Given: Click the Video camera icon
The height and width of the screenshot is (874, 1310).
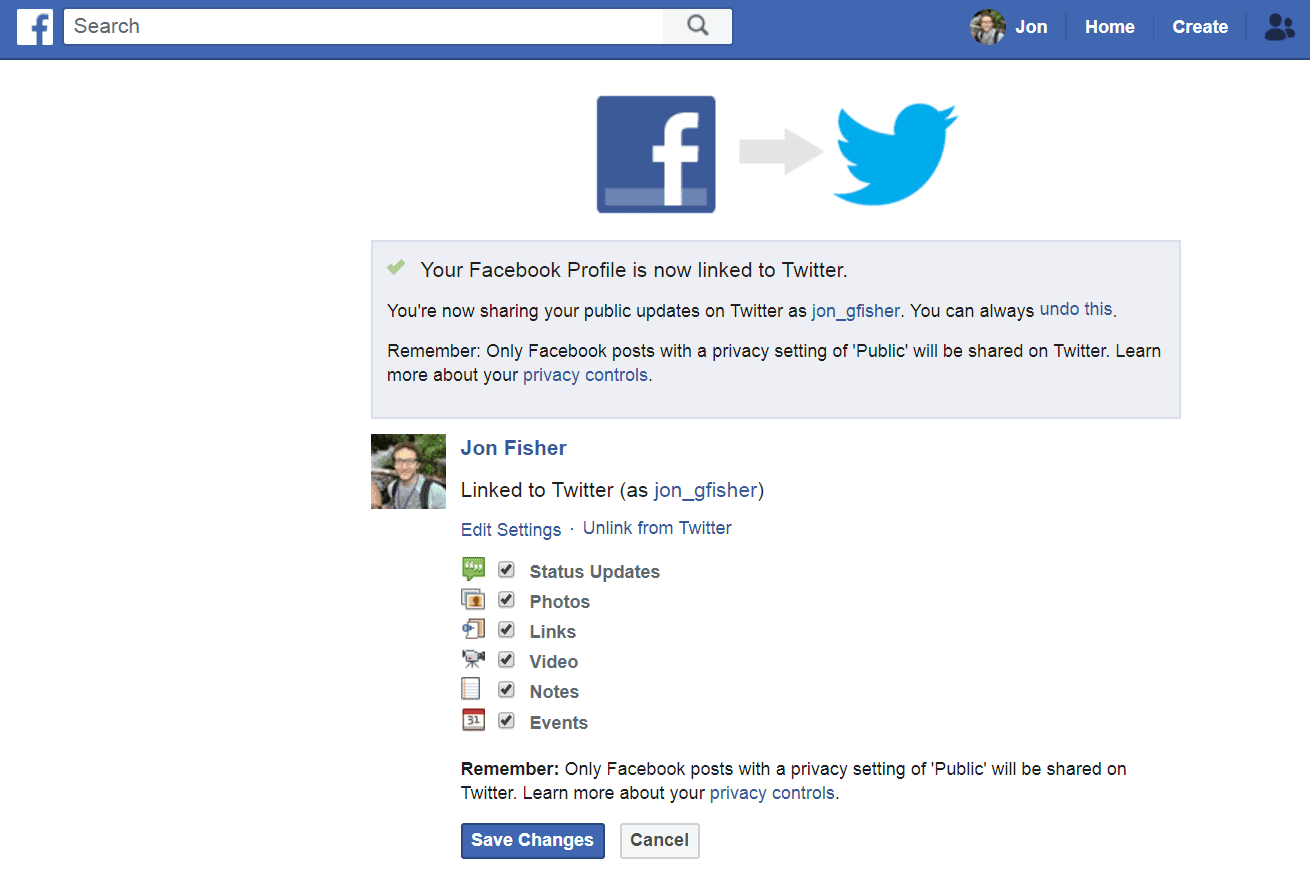Looking at the screenshot, I should point(473,660).
